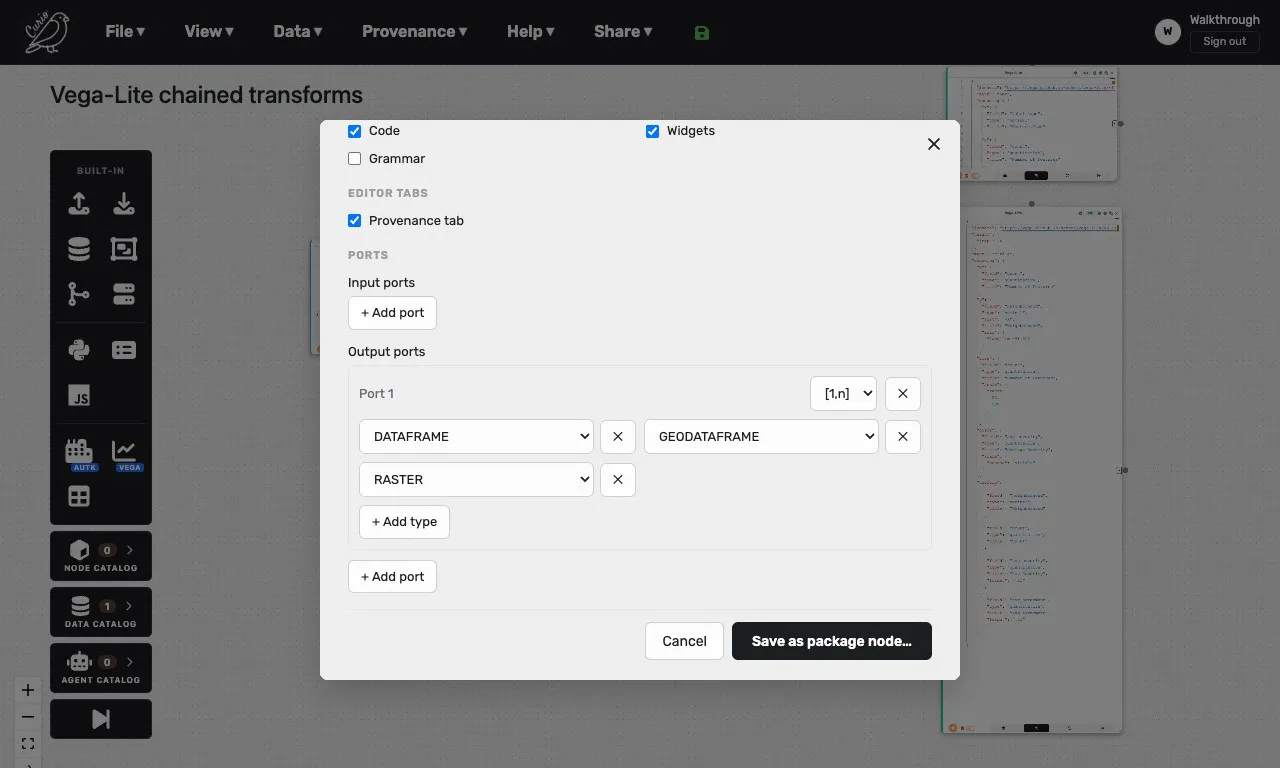Open the File menu
The image size is (1280, 768).
click(125, 32)
